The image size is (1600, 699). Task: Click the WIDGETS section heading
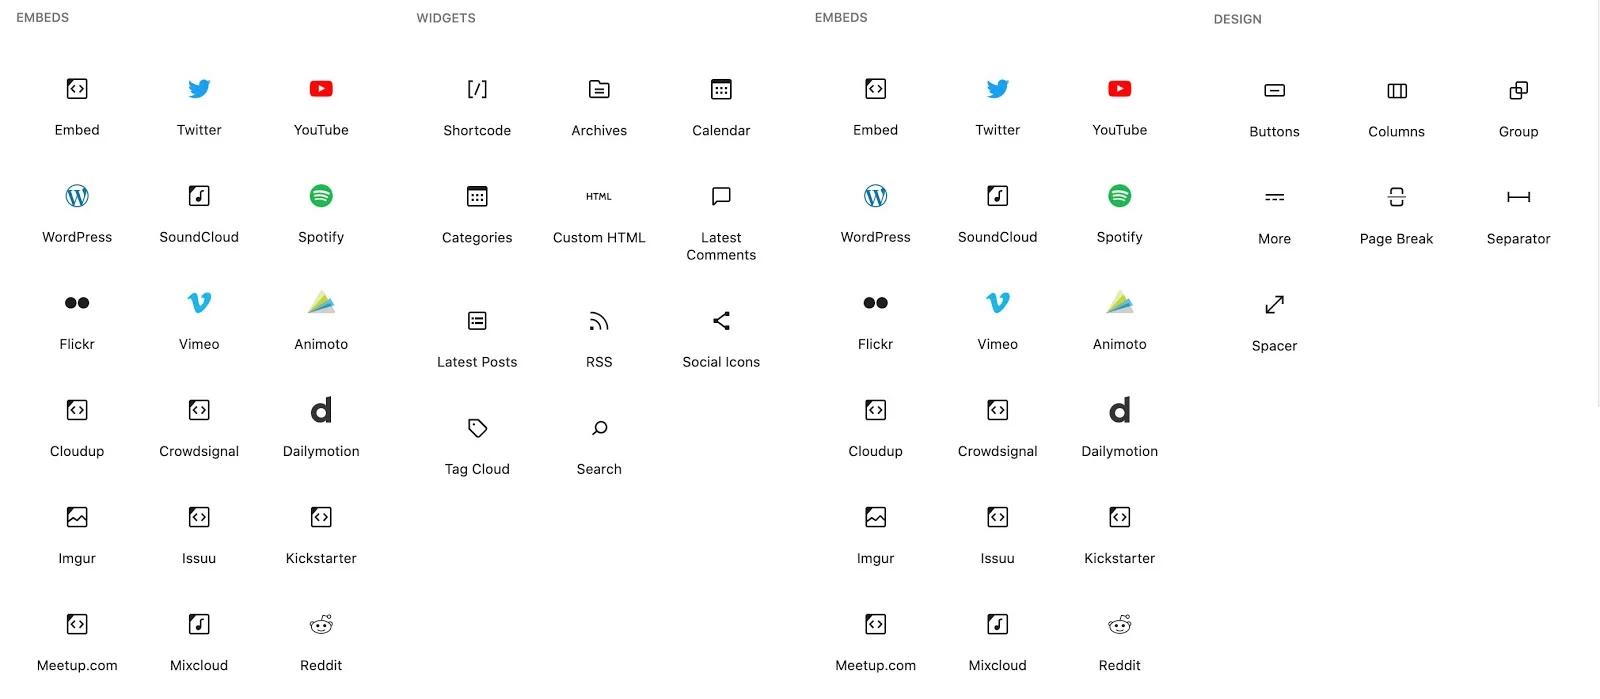click(446, 18)
